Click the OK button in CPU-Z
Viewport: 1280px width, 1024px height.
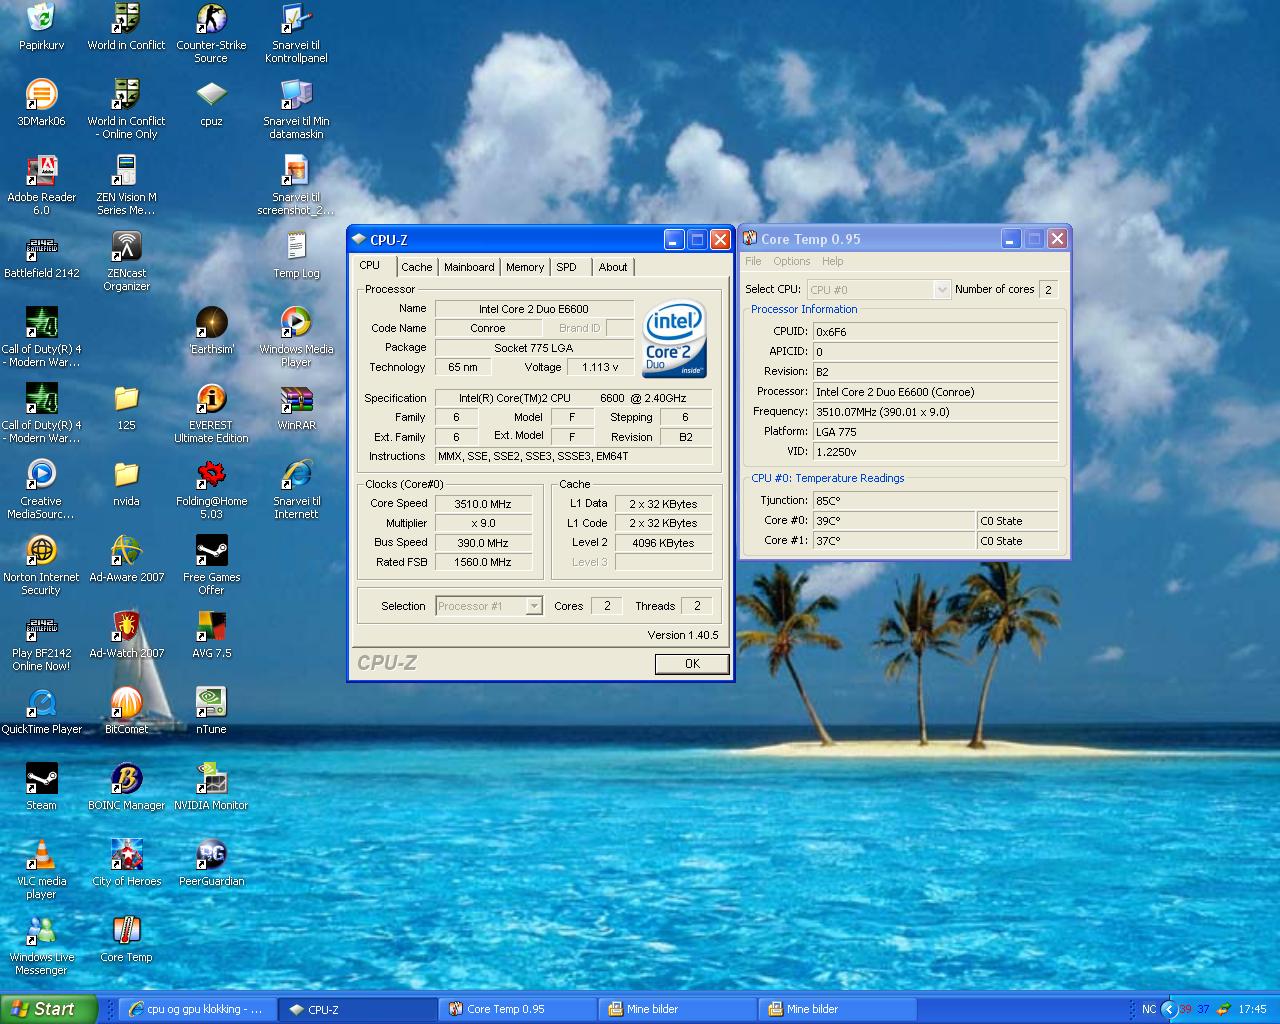point(692,664)
